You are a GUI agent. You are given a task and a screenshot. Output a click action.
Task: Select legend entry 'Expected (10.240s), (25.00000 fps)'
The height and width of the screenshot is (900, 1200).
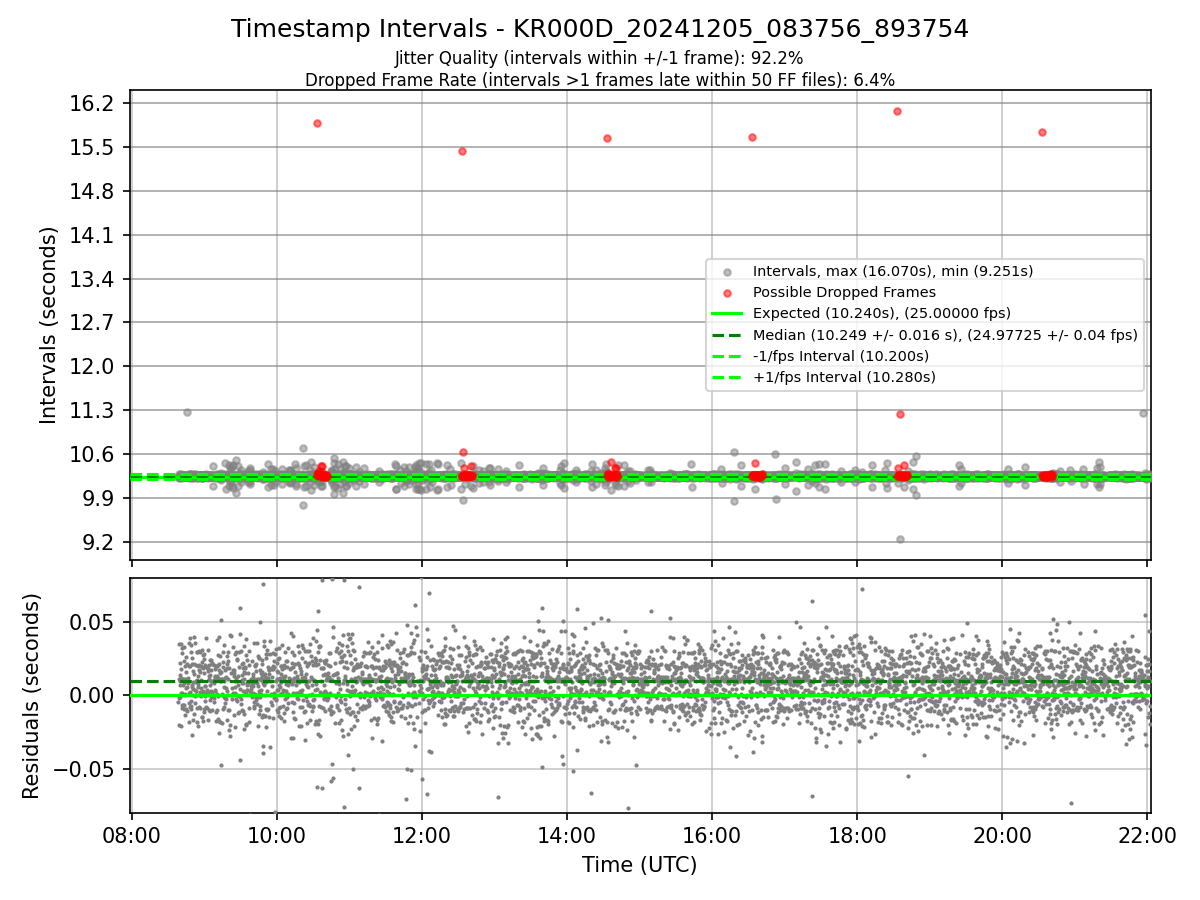(x=881, y=313)
